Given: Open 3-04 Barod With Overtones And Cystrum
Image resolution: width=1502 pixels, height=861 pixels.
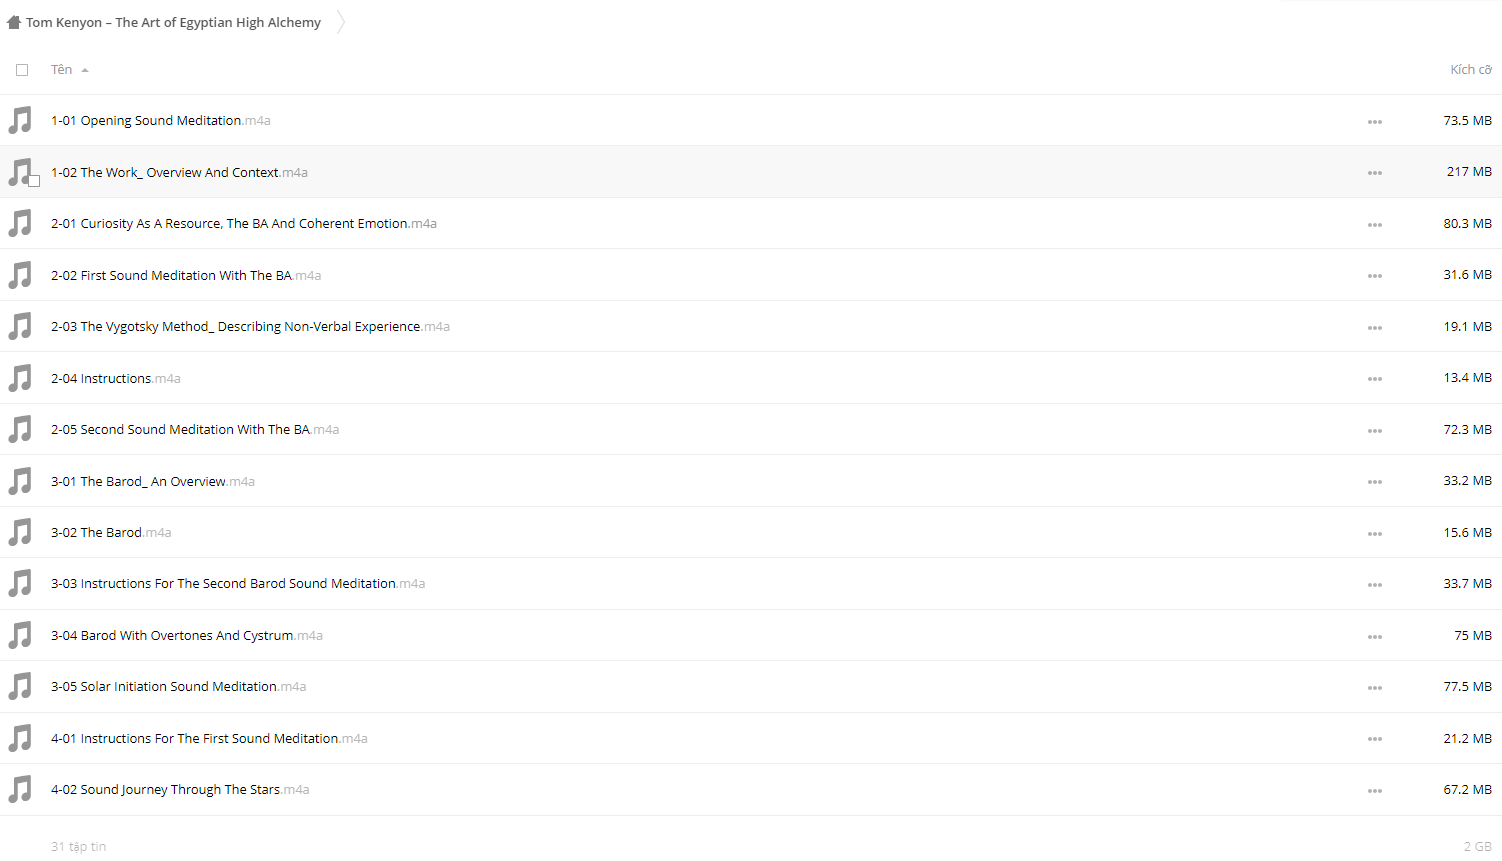Looking at the screenshot, I should pyautogui.click(x=187, y=635).
